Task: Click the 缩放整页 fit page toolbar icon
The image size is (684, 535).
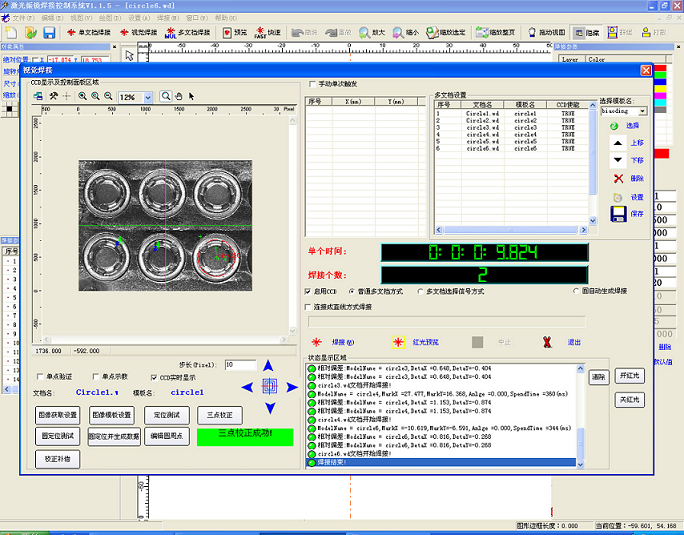Action: pos(482,33)
